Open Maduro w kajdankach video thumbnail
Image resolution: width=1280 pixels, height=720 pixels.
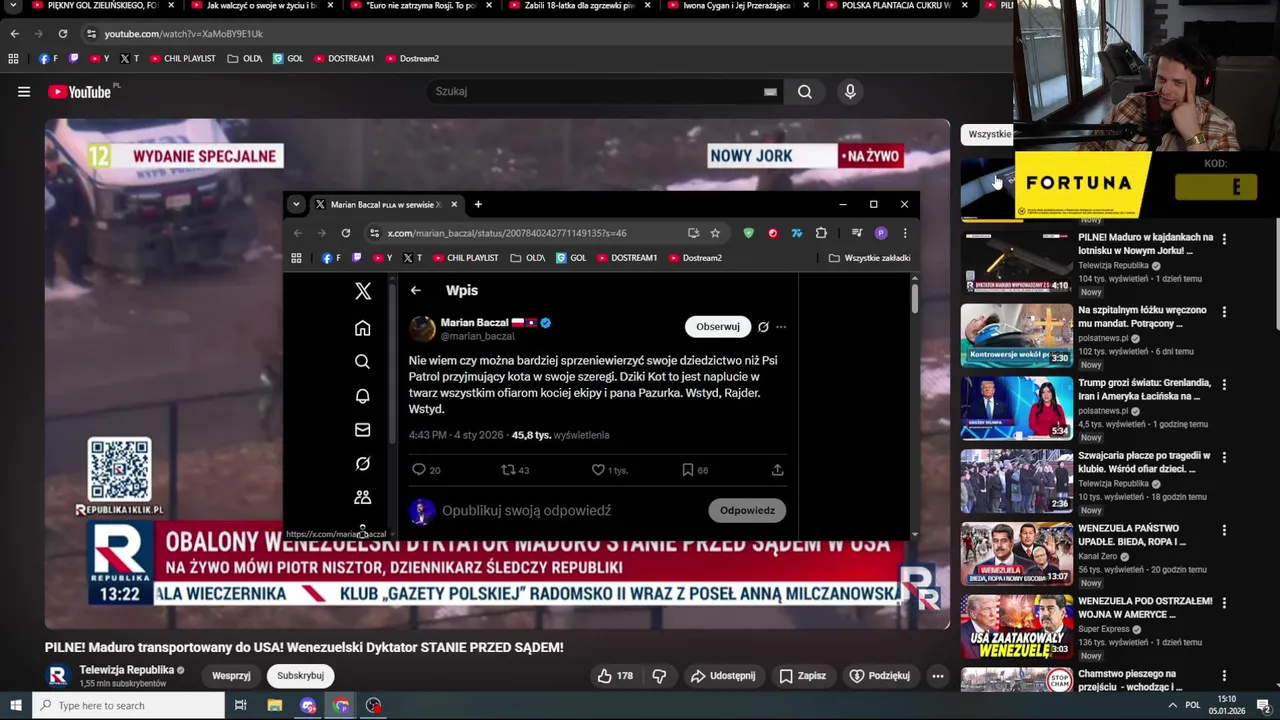pos(1016,263)
